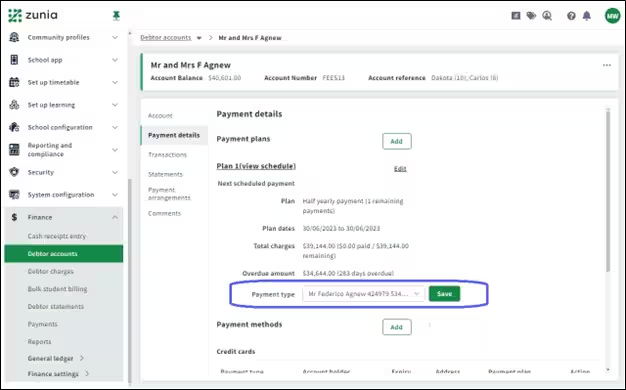Click the Mr and Mrs F Agnew heading
626x390 pixels.
[x=190, y=65]
